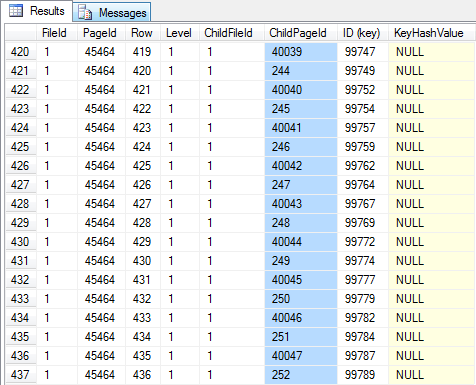Click ID (key) cell 99772
The image size is (476, 385).
pyautogui.click(x=363, y=242)
